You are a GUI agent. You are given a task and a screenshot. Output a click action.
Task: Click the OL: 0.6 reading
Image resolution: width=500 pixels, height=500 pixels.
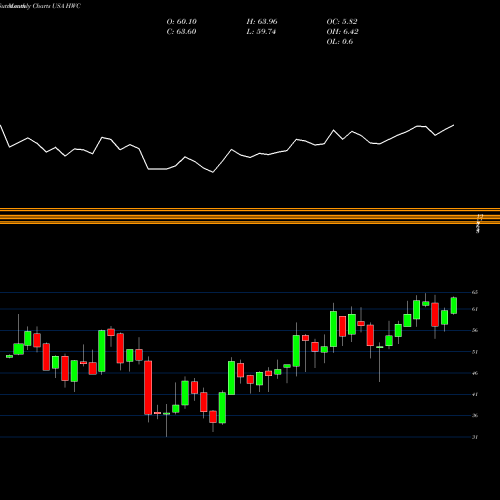pyautogui.click(x=340, y=42)
